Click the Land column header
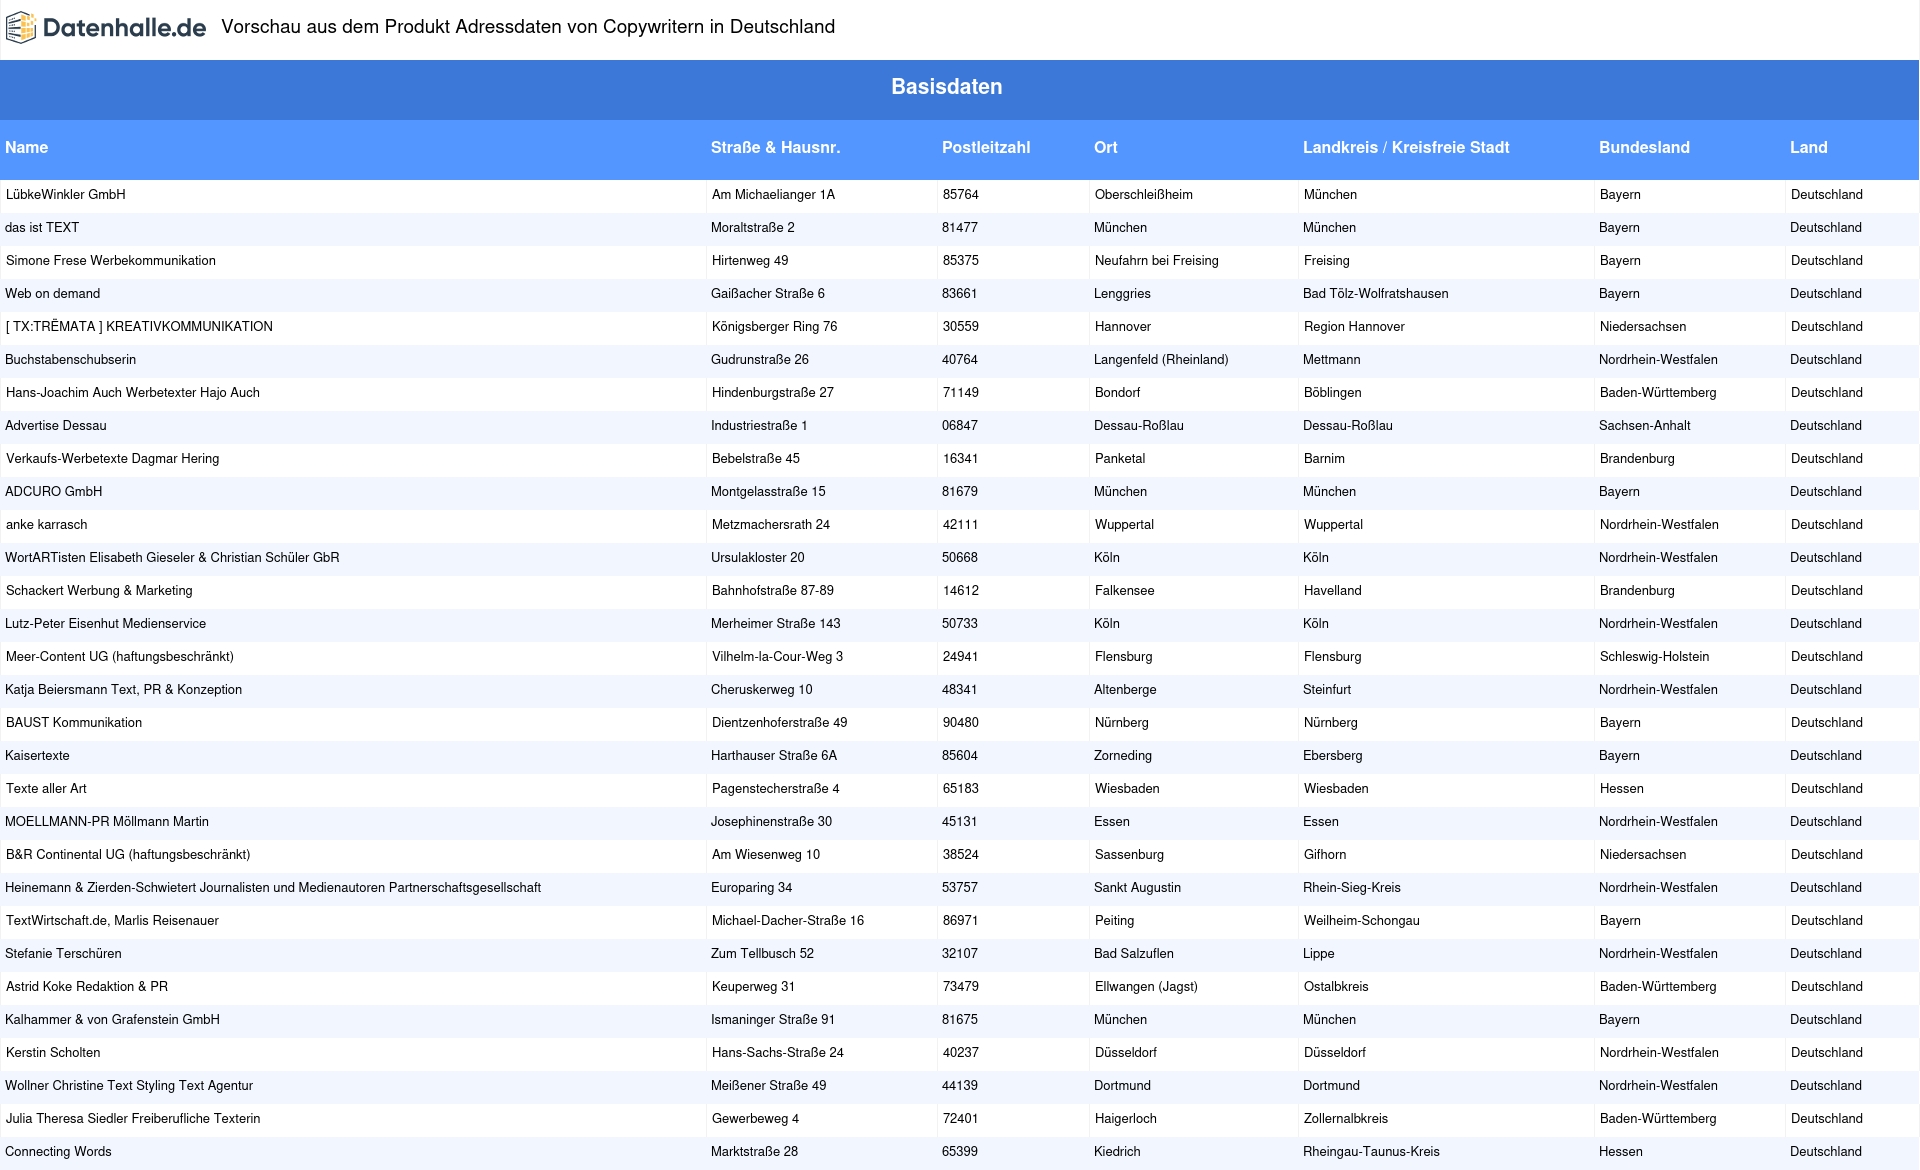This screenshot has width=1920, height=1170. pos(1808,148)
